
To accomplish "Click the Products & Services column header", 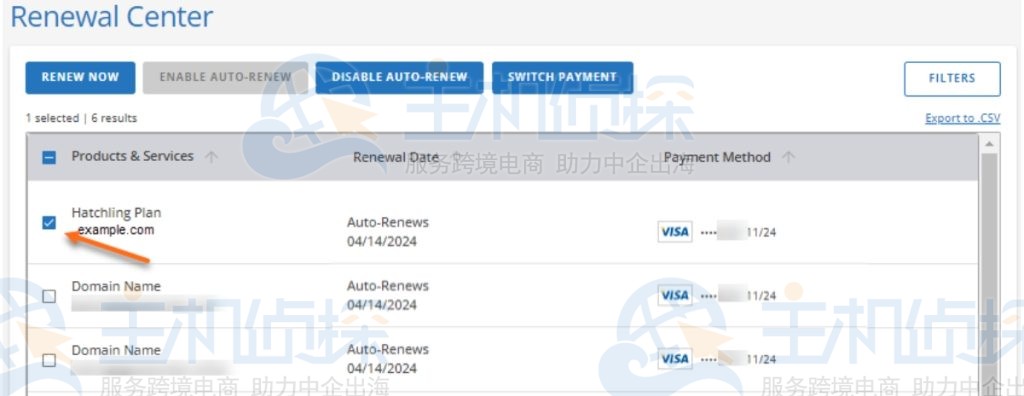I will [x=133, y=156].
